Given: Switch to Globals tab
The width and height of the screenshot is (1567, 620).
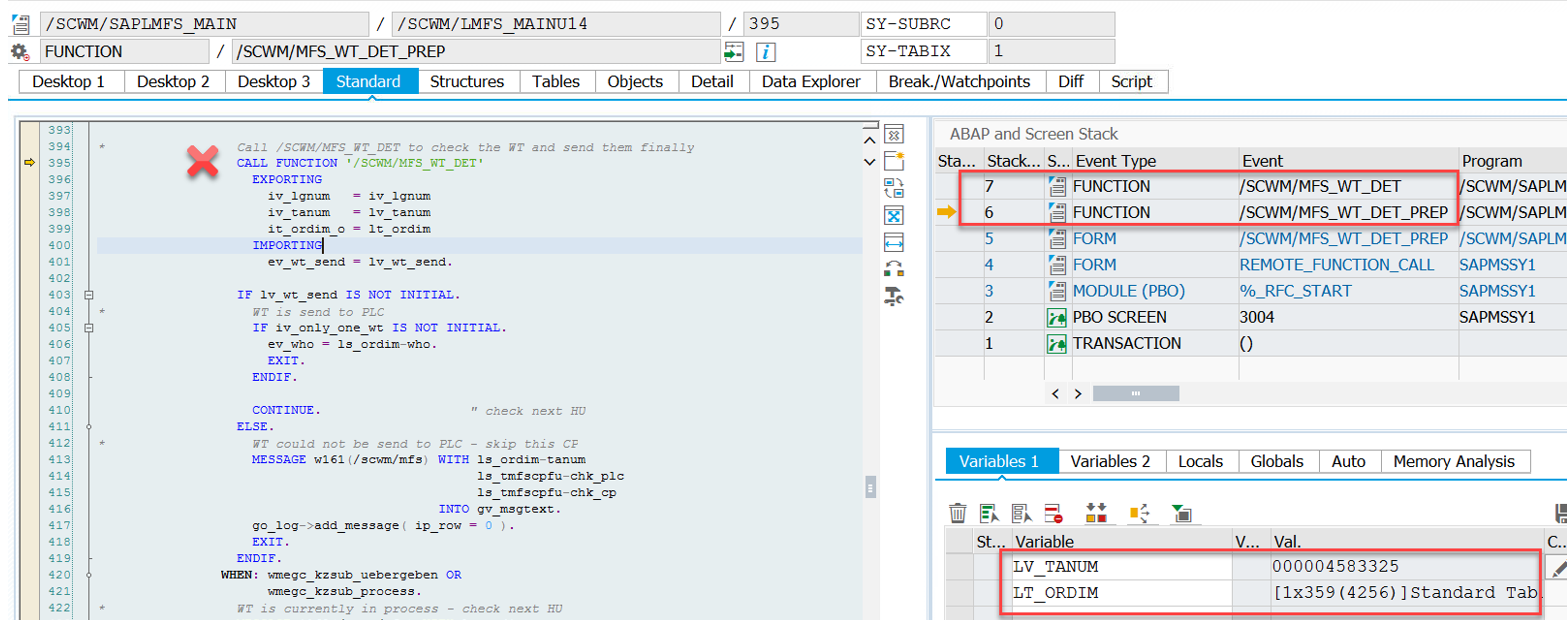Looking at the screenshot, I should [x=1278, y=461].
